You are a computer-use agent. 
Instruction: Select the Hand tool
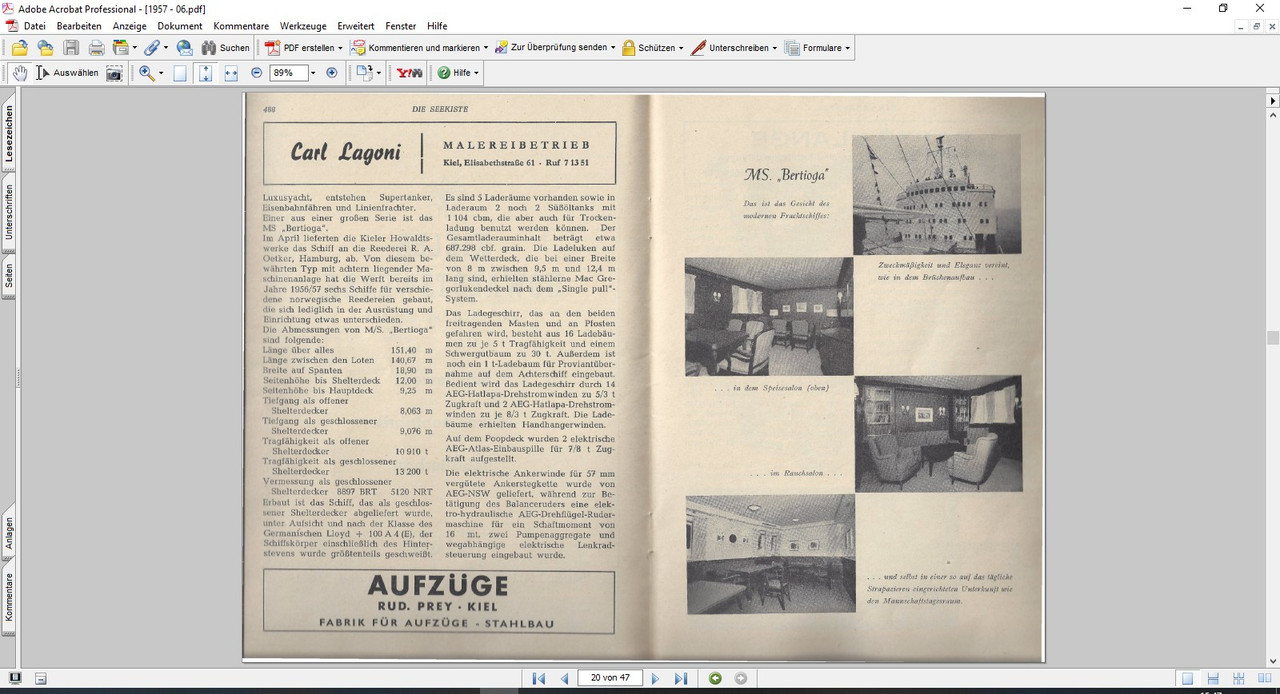20,73
